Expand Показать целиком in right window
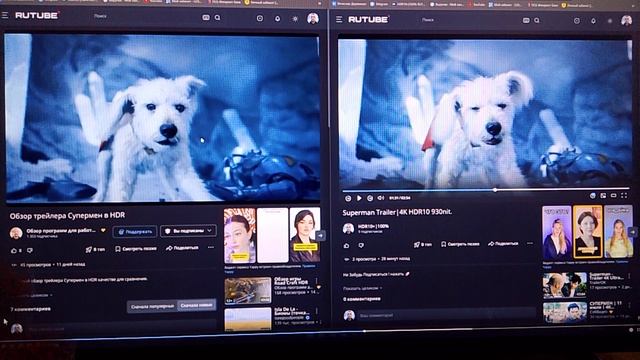 362,288
